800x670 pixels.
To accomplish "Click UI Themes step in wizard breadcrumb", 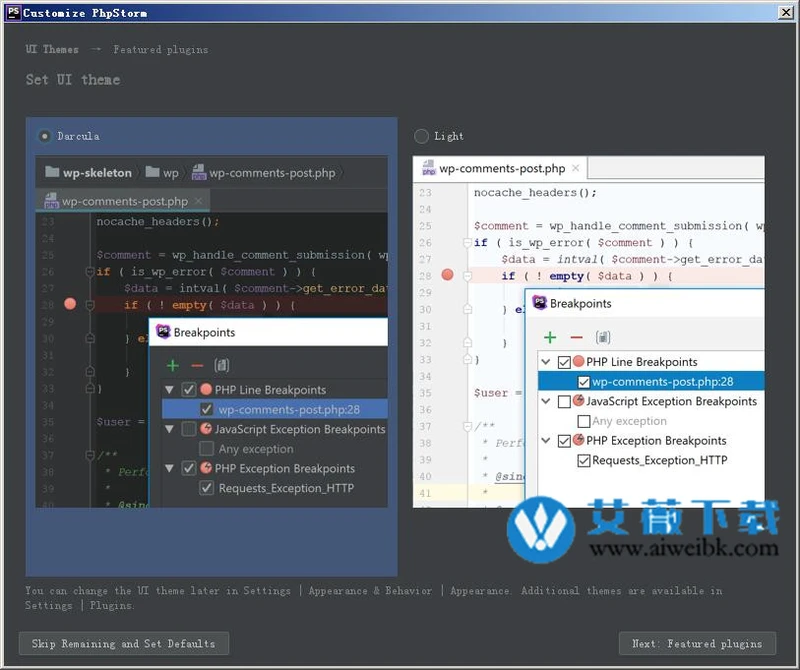I will (52, 49).
